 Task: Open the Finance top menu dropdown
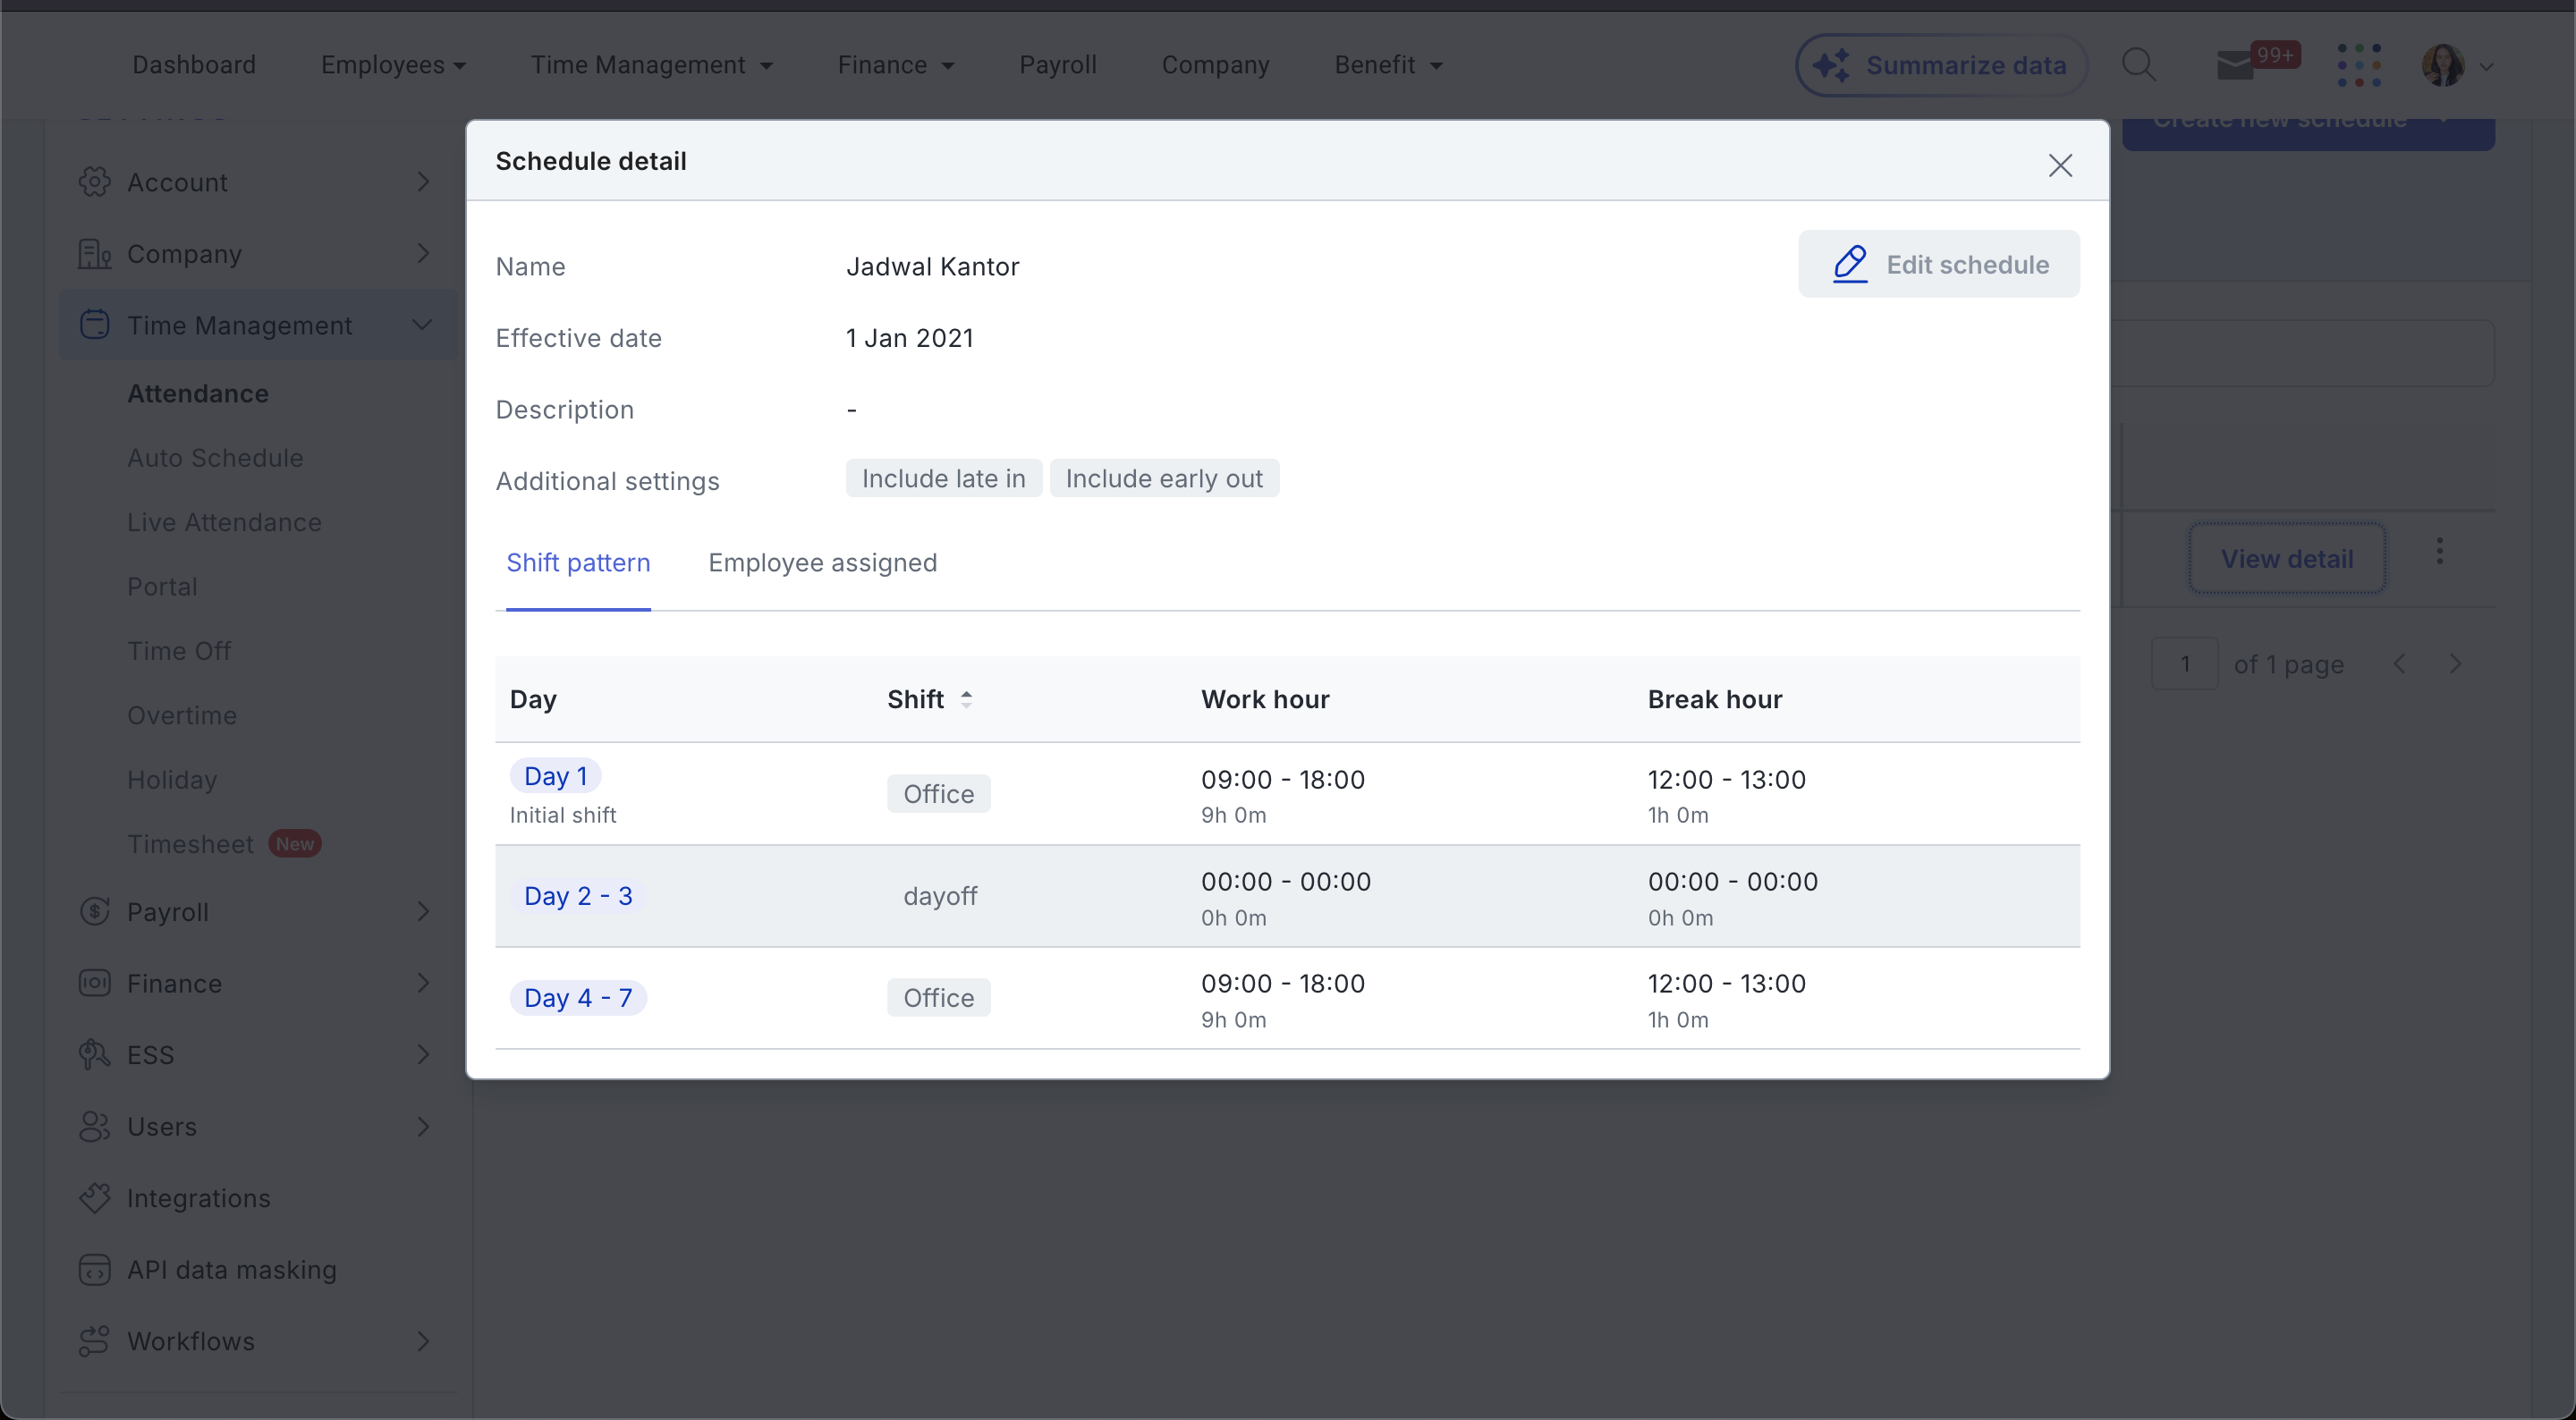point(895,65)
